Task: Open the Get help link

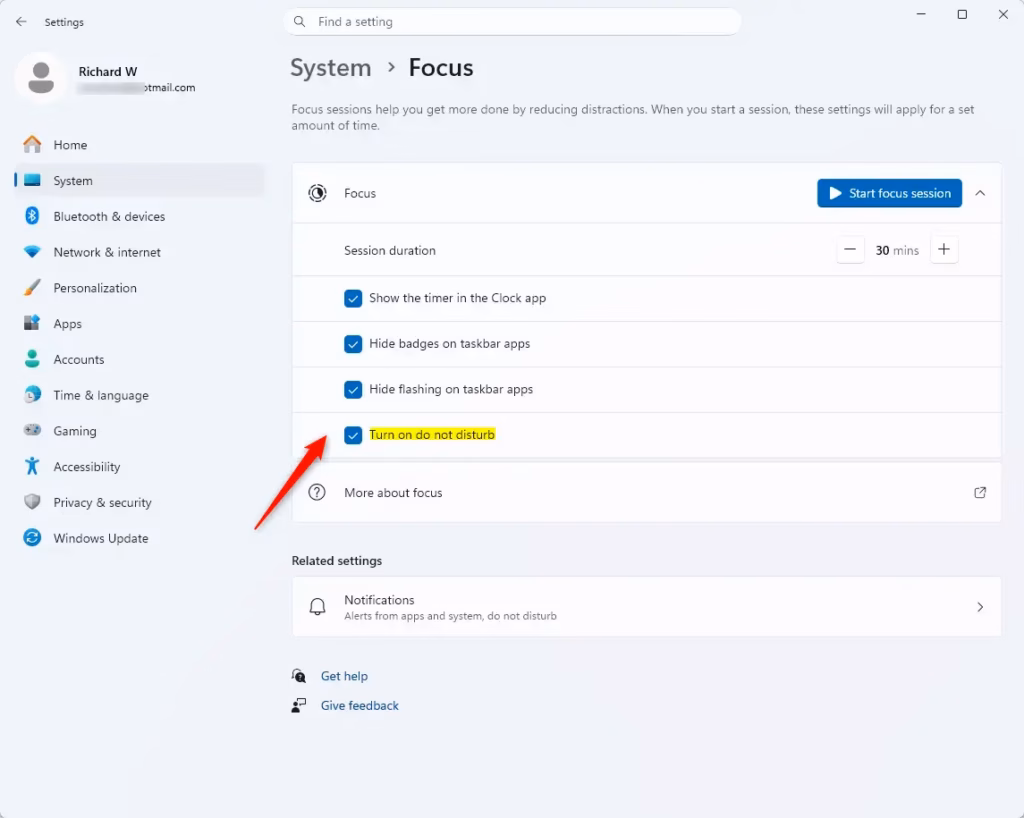Action: 344,676
